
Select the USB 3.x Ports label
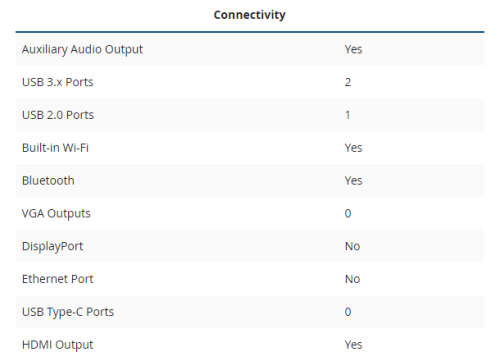point(58,82)
